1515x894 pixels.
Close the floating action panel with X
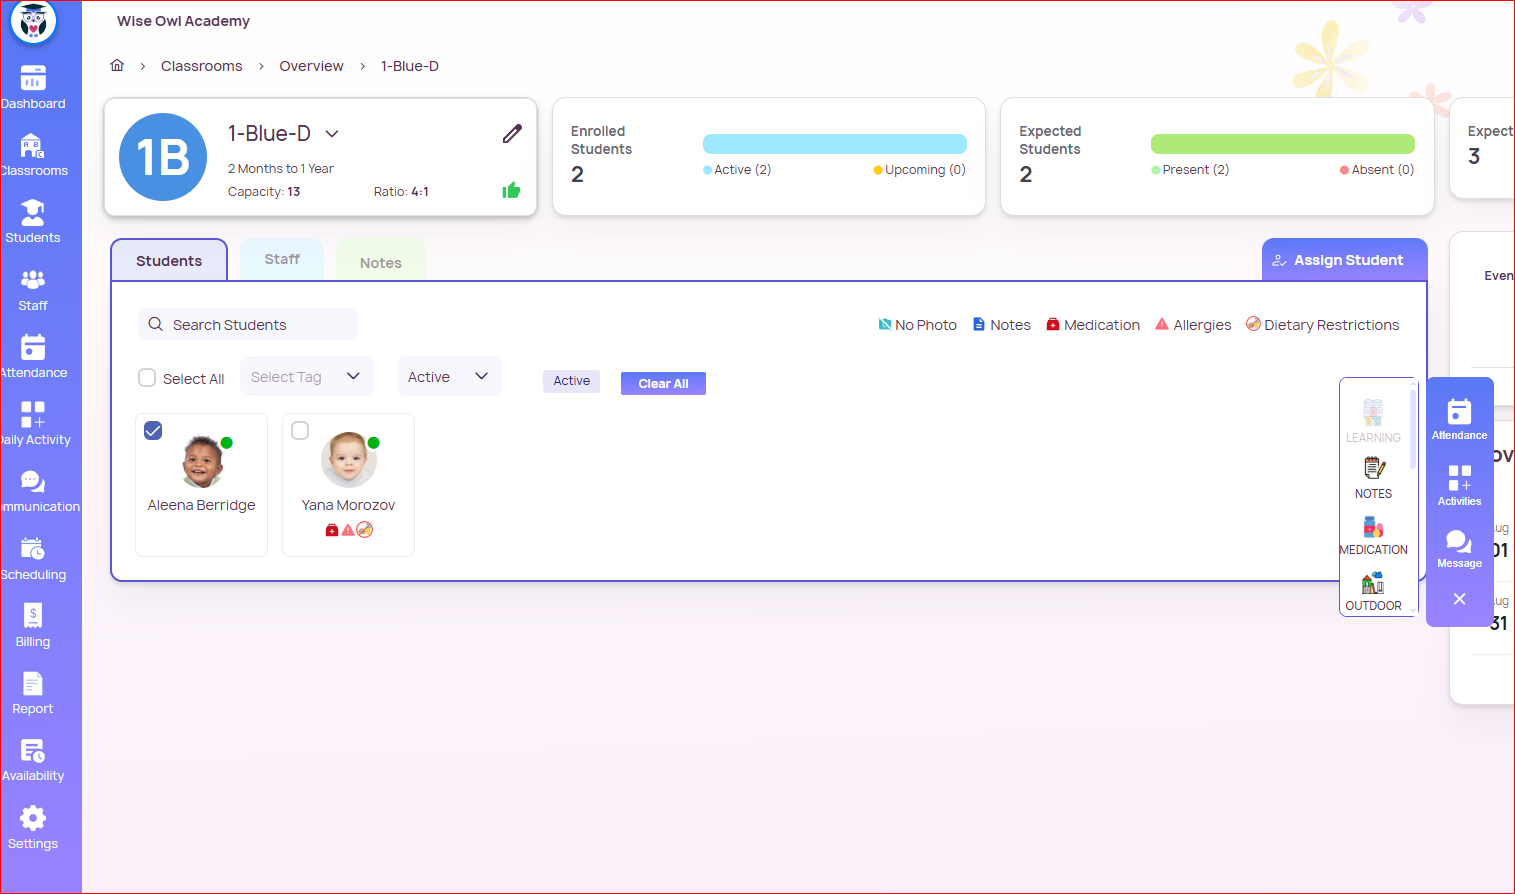click(1459, 599)
